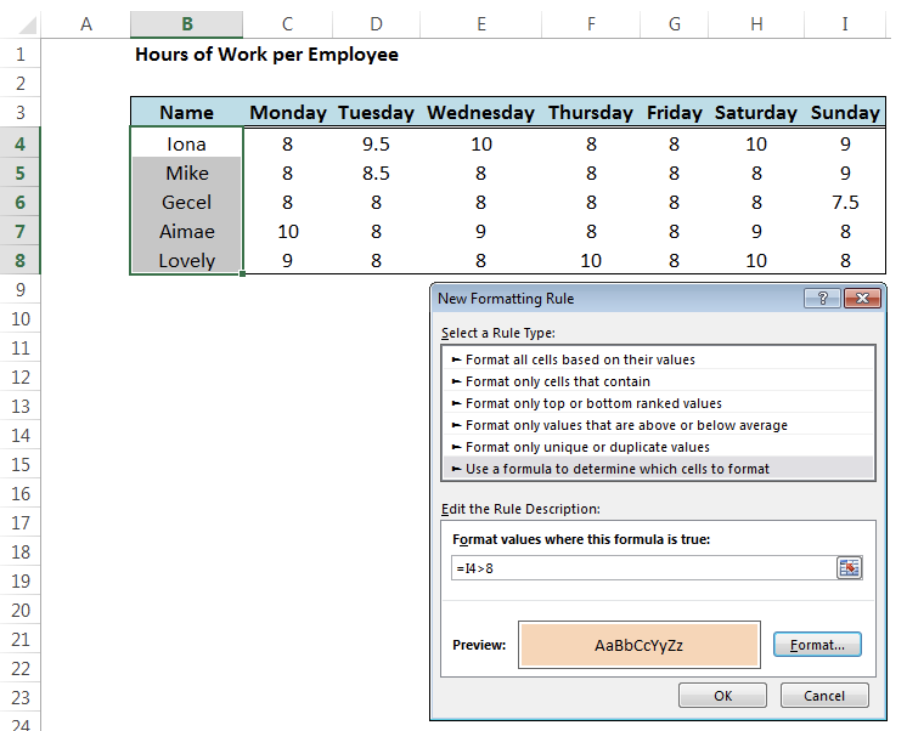Cancel the New Formatting Rule dialog

click(824, 695)
